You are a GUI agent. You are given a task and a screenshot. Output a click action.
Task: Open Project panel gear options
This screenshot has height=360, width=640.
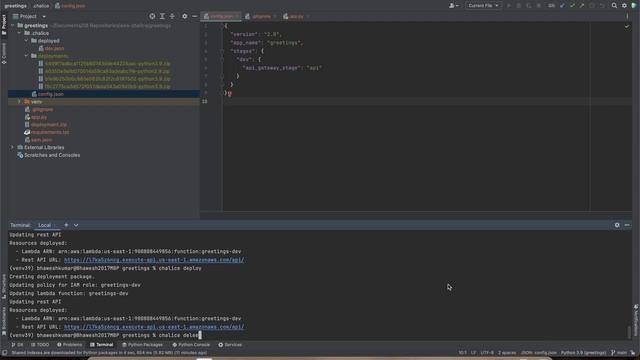(x=184, y=16)
